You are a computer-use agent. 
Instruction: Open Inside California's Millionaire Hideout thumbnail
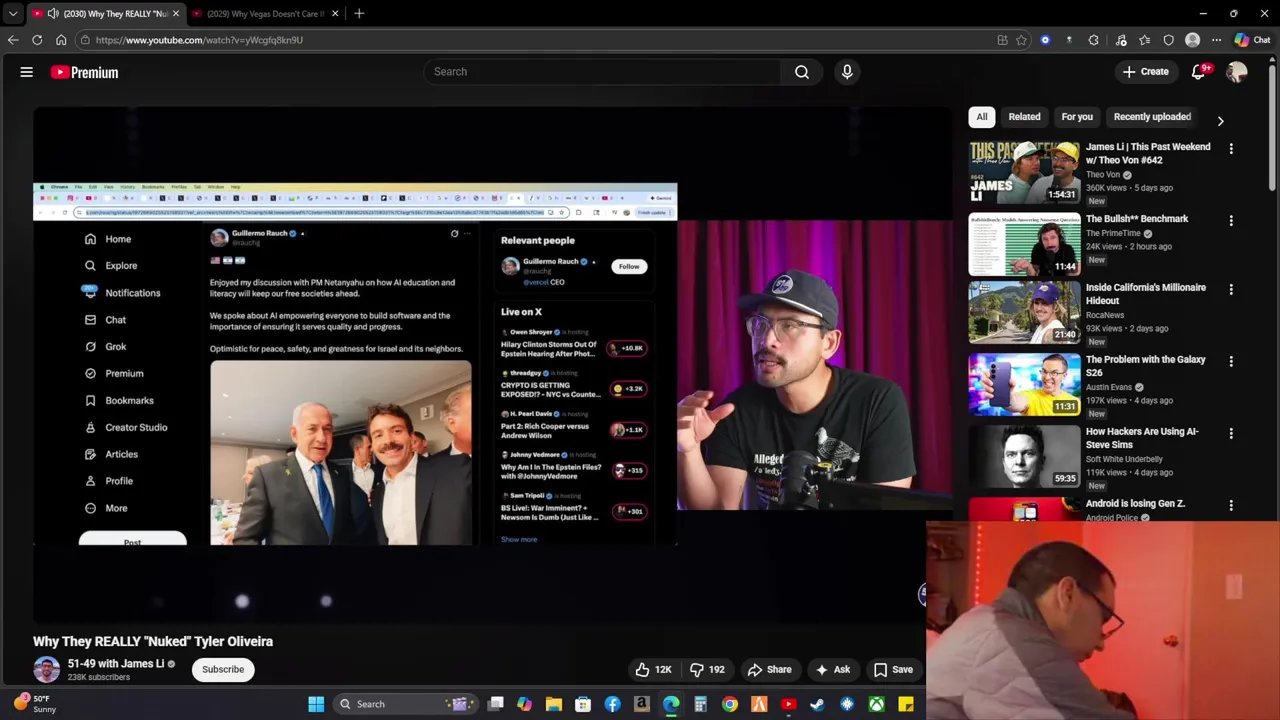[1024, 312]
